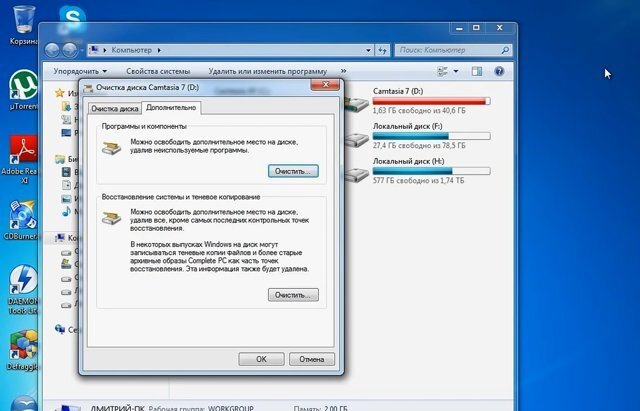Click Local disk (F:) usage bar
Screen dimensions: 640x411
pos(431,136)
